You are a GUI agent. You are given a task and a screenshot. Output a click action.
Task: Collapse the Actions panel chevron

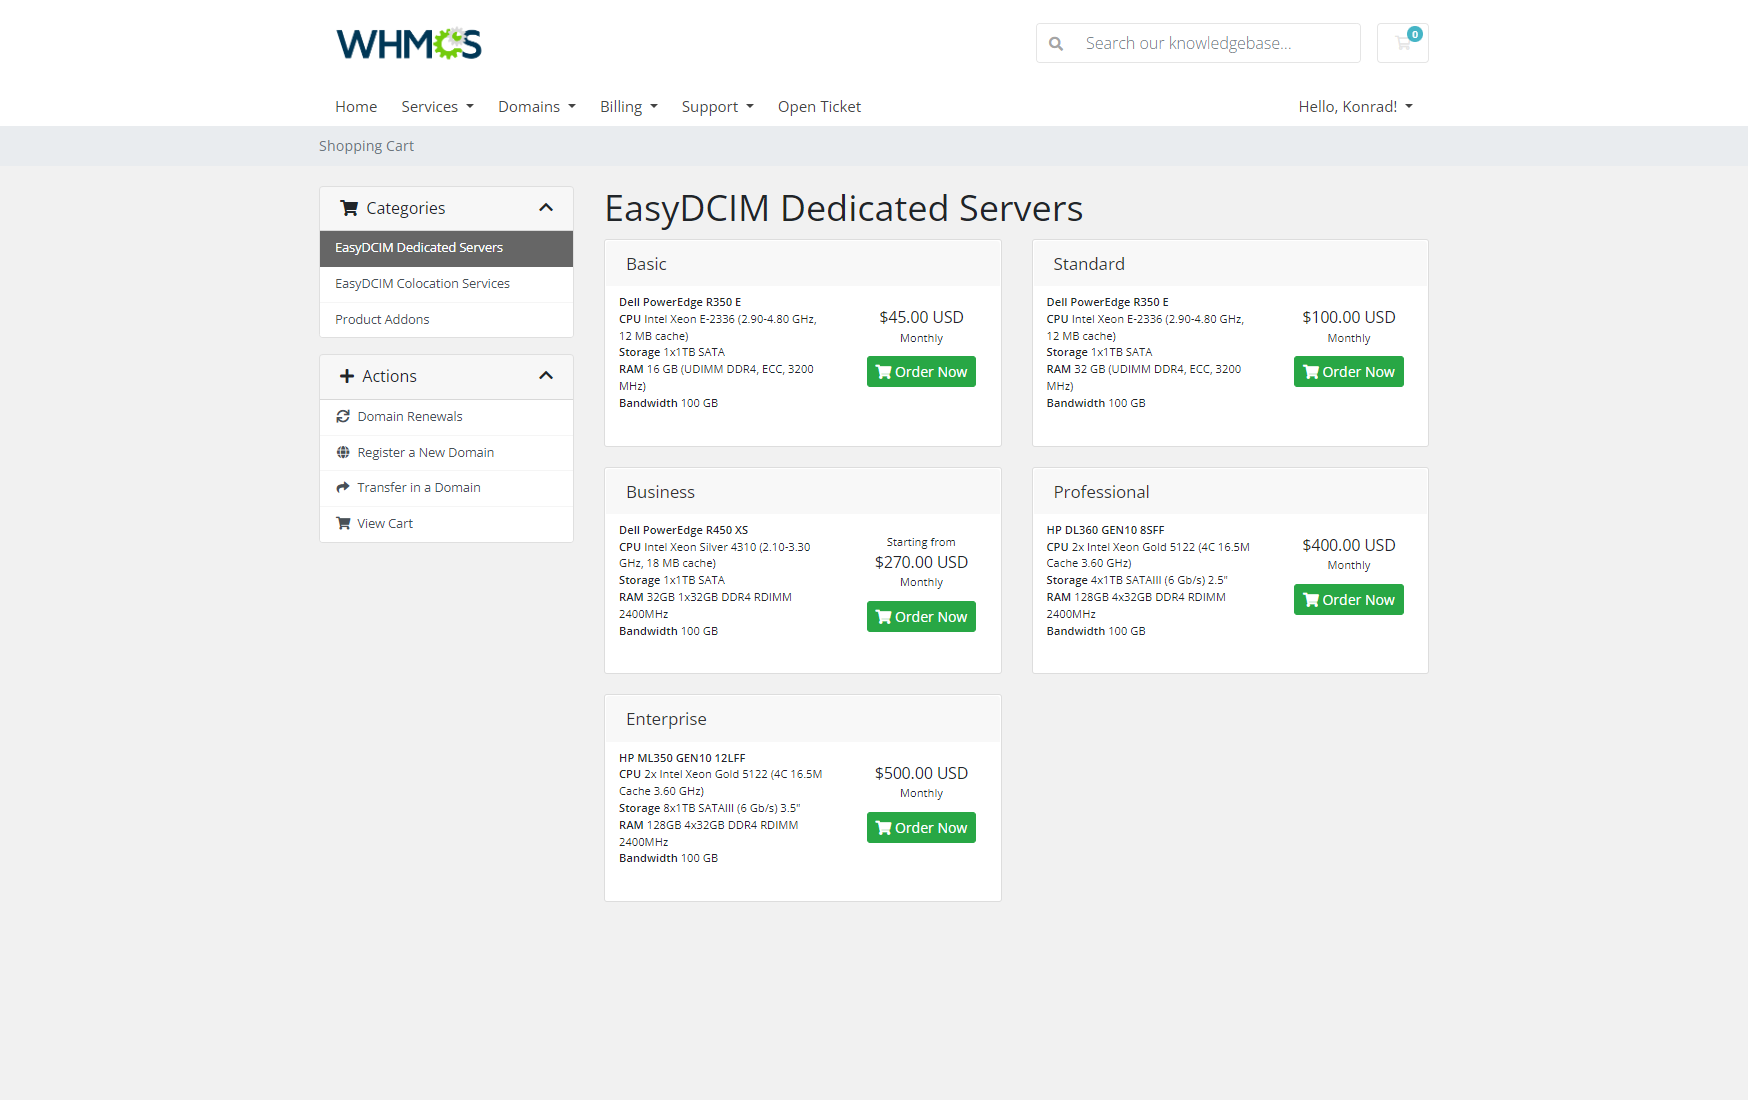[x=546, y=376]
